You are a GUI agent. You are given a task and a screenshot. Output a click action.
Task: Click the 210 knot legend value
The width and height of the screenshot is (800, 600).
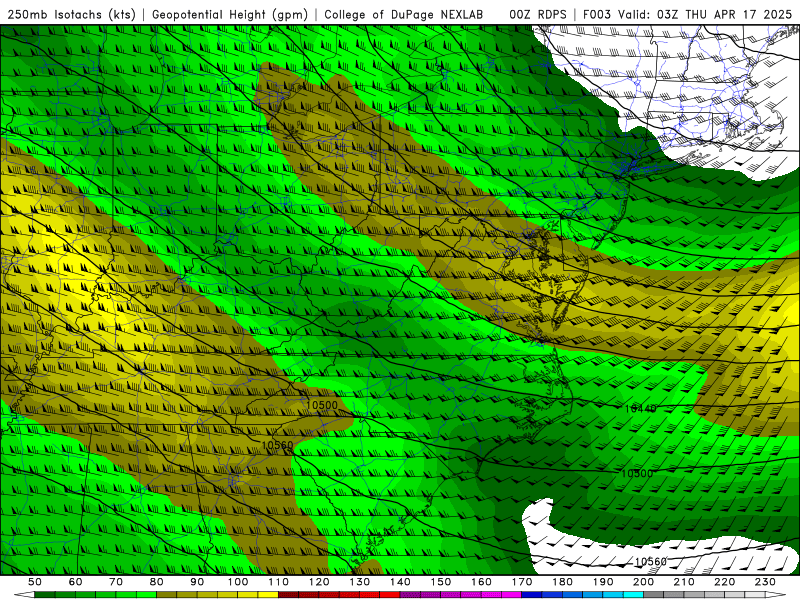click(684, 582)
